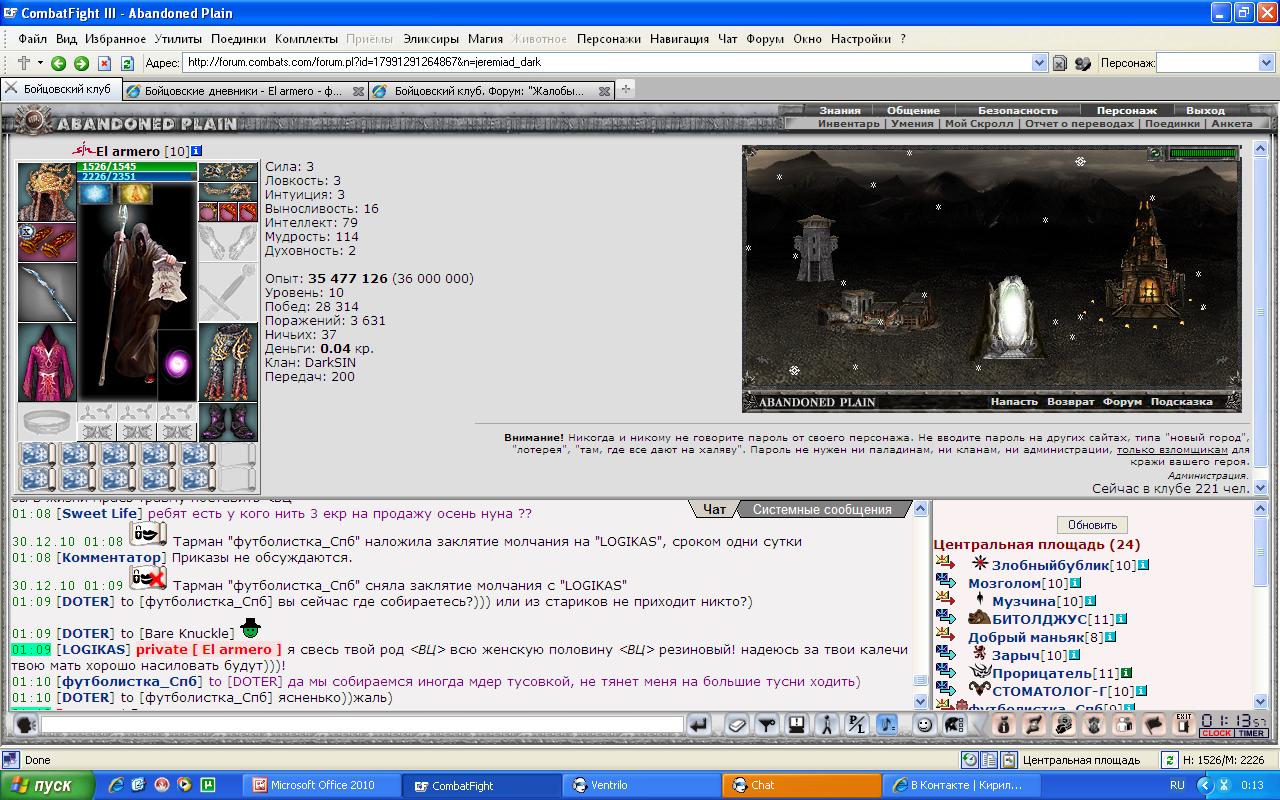Image resolution: width=1280 pixels, height=800 pixels.
Task: Click the blue snowflake effect icon
Action: (96, 194)
